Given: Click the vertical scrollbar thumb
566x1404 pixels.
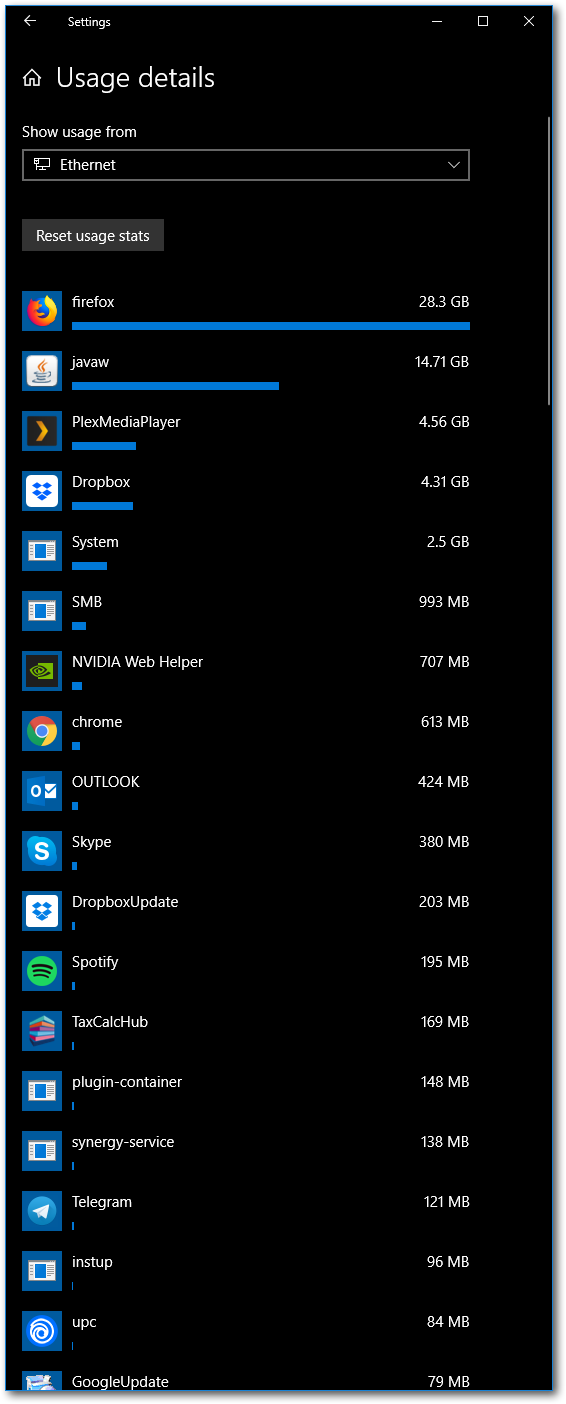Looking at the screenshot, I should pyautogui.click(x=549, y=260).
